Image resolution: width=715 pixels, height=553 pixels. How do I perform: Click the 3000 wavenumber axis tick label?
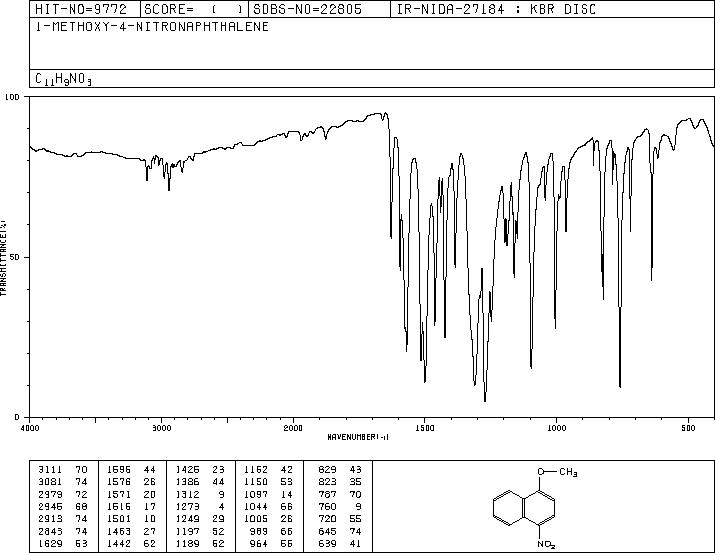point(161,428)
